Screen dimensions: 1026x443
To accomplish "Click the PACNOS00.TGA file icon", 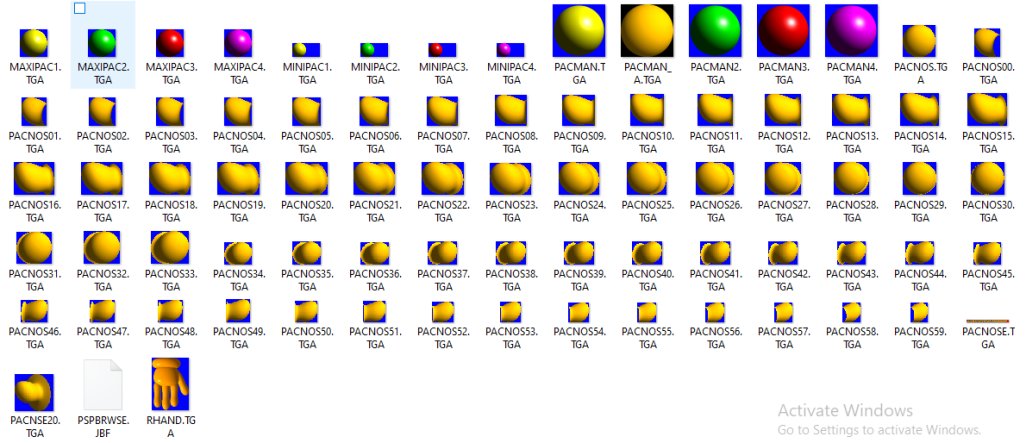I will pyautogui.click(x=987, y=43).
